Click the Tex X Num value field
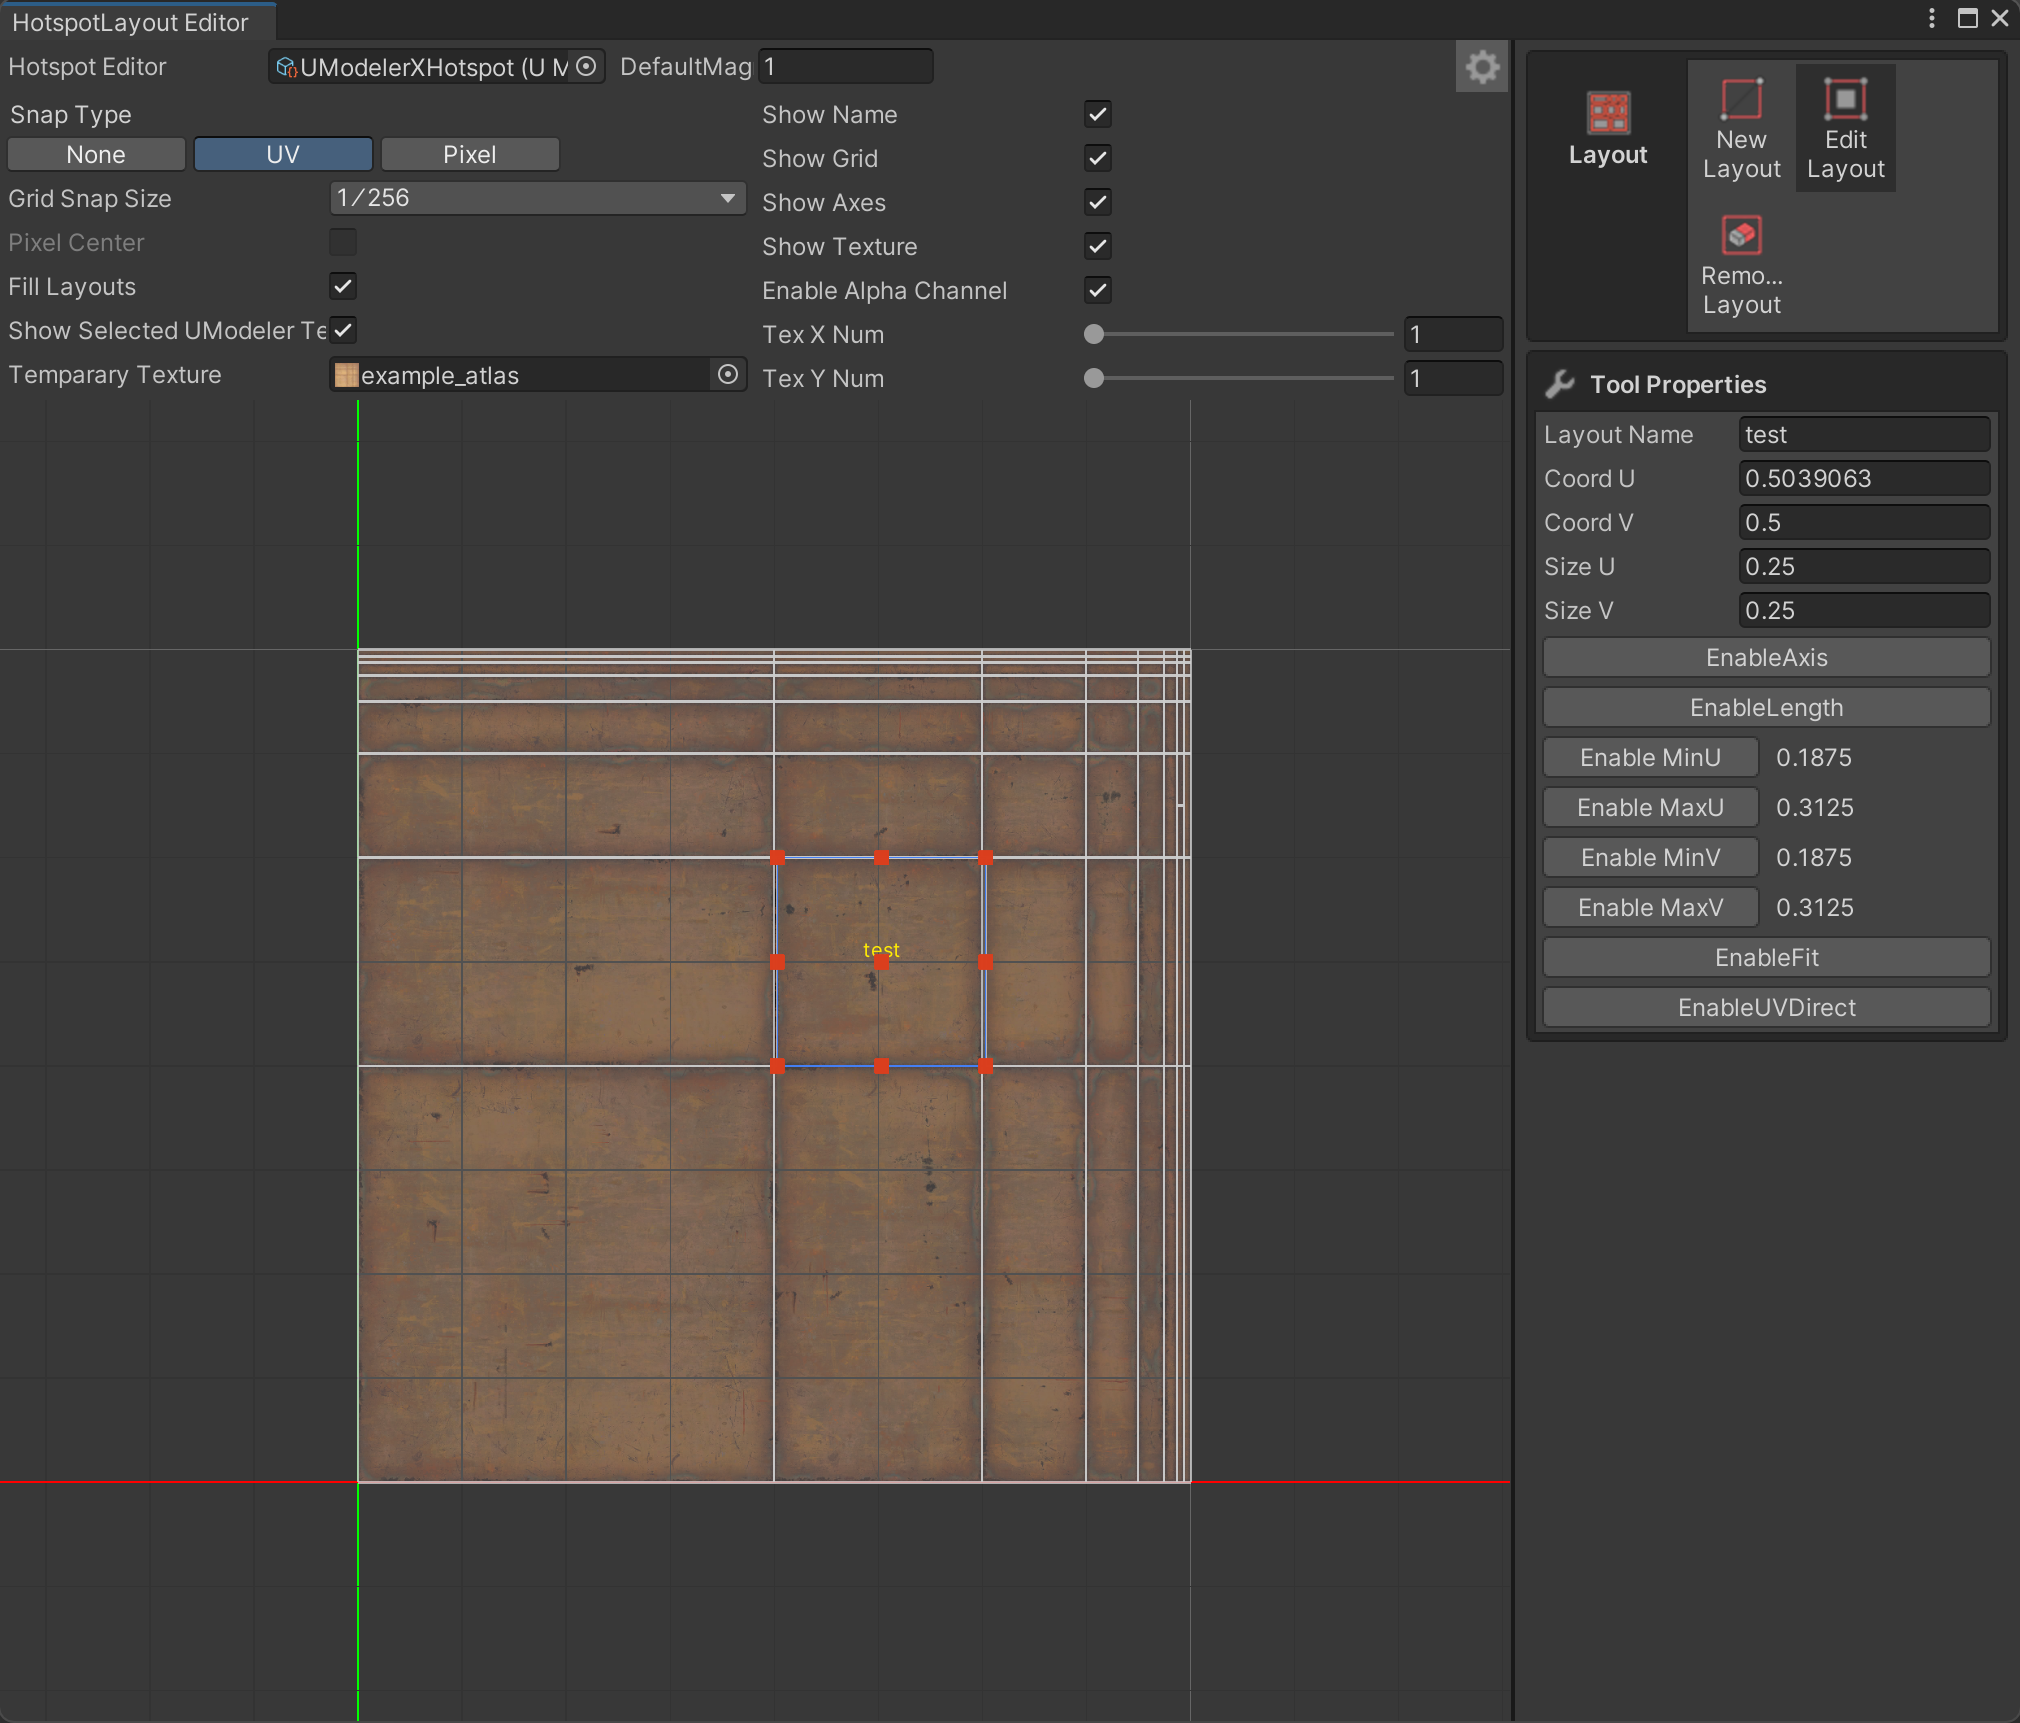The height and width of the screenshot is (1723, 2020). 1453,334
